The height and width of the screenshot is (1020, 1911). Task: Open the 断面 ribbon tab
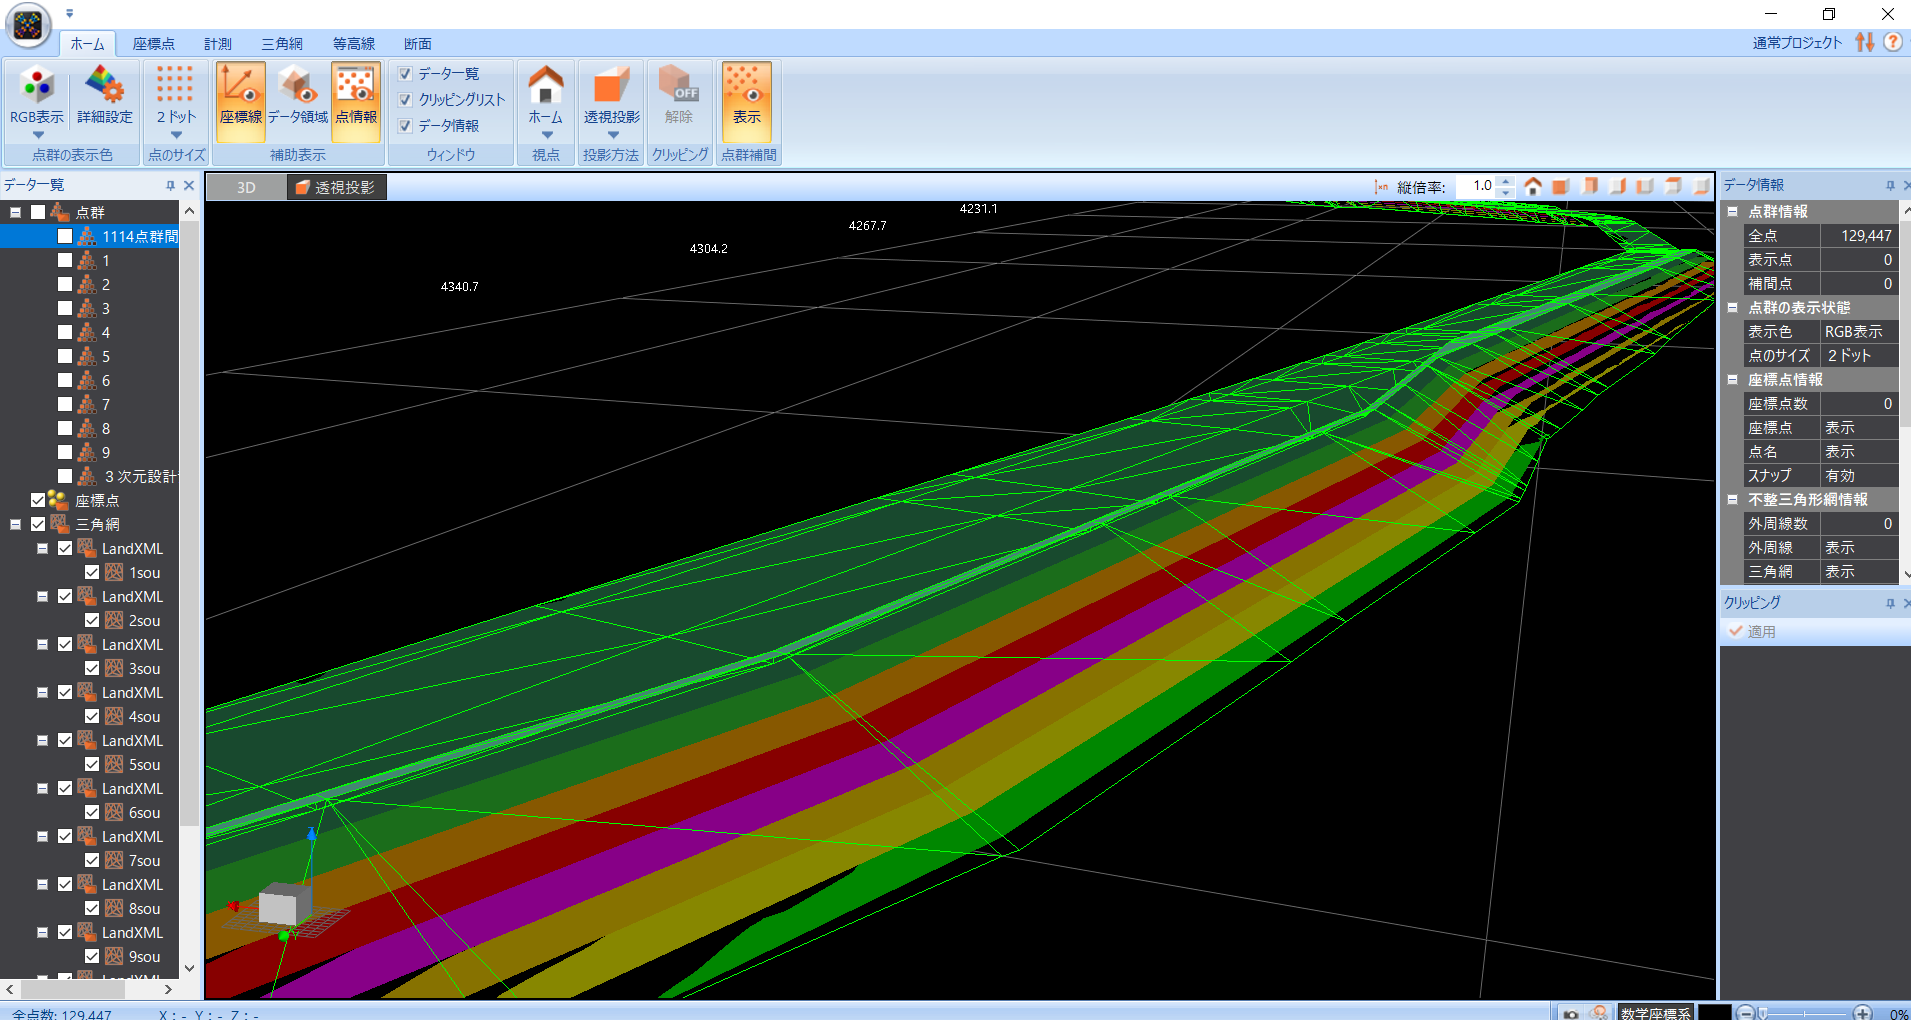418,44
